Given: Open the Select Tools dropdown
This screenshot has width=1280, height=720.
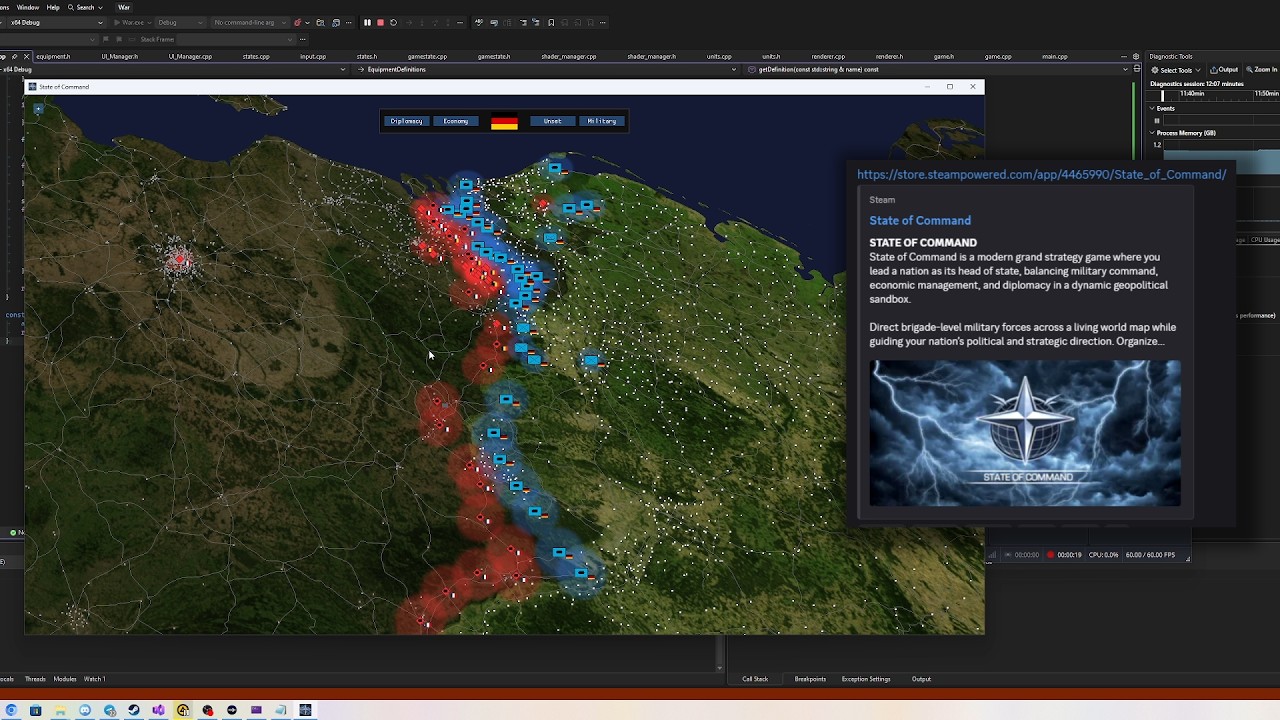Looking at the screenshot, I should tap(1175, 70).
